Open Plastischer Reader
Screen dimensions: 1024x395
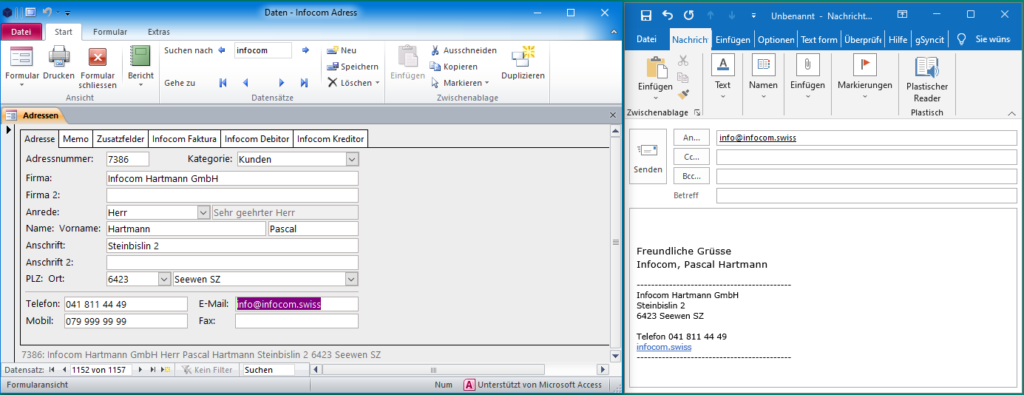(x=927, y=78)
